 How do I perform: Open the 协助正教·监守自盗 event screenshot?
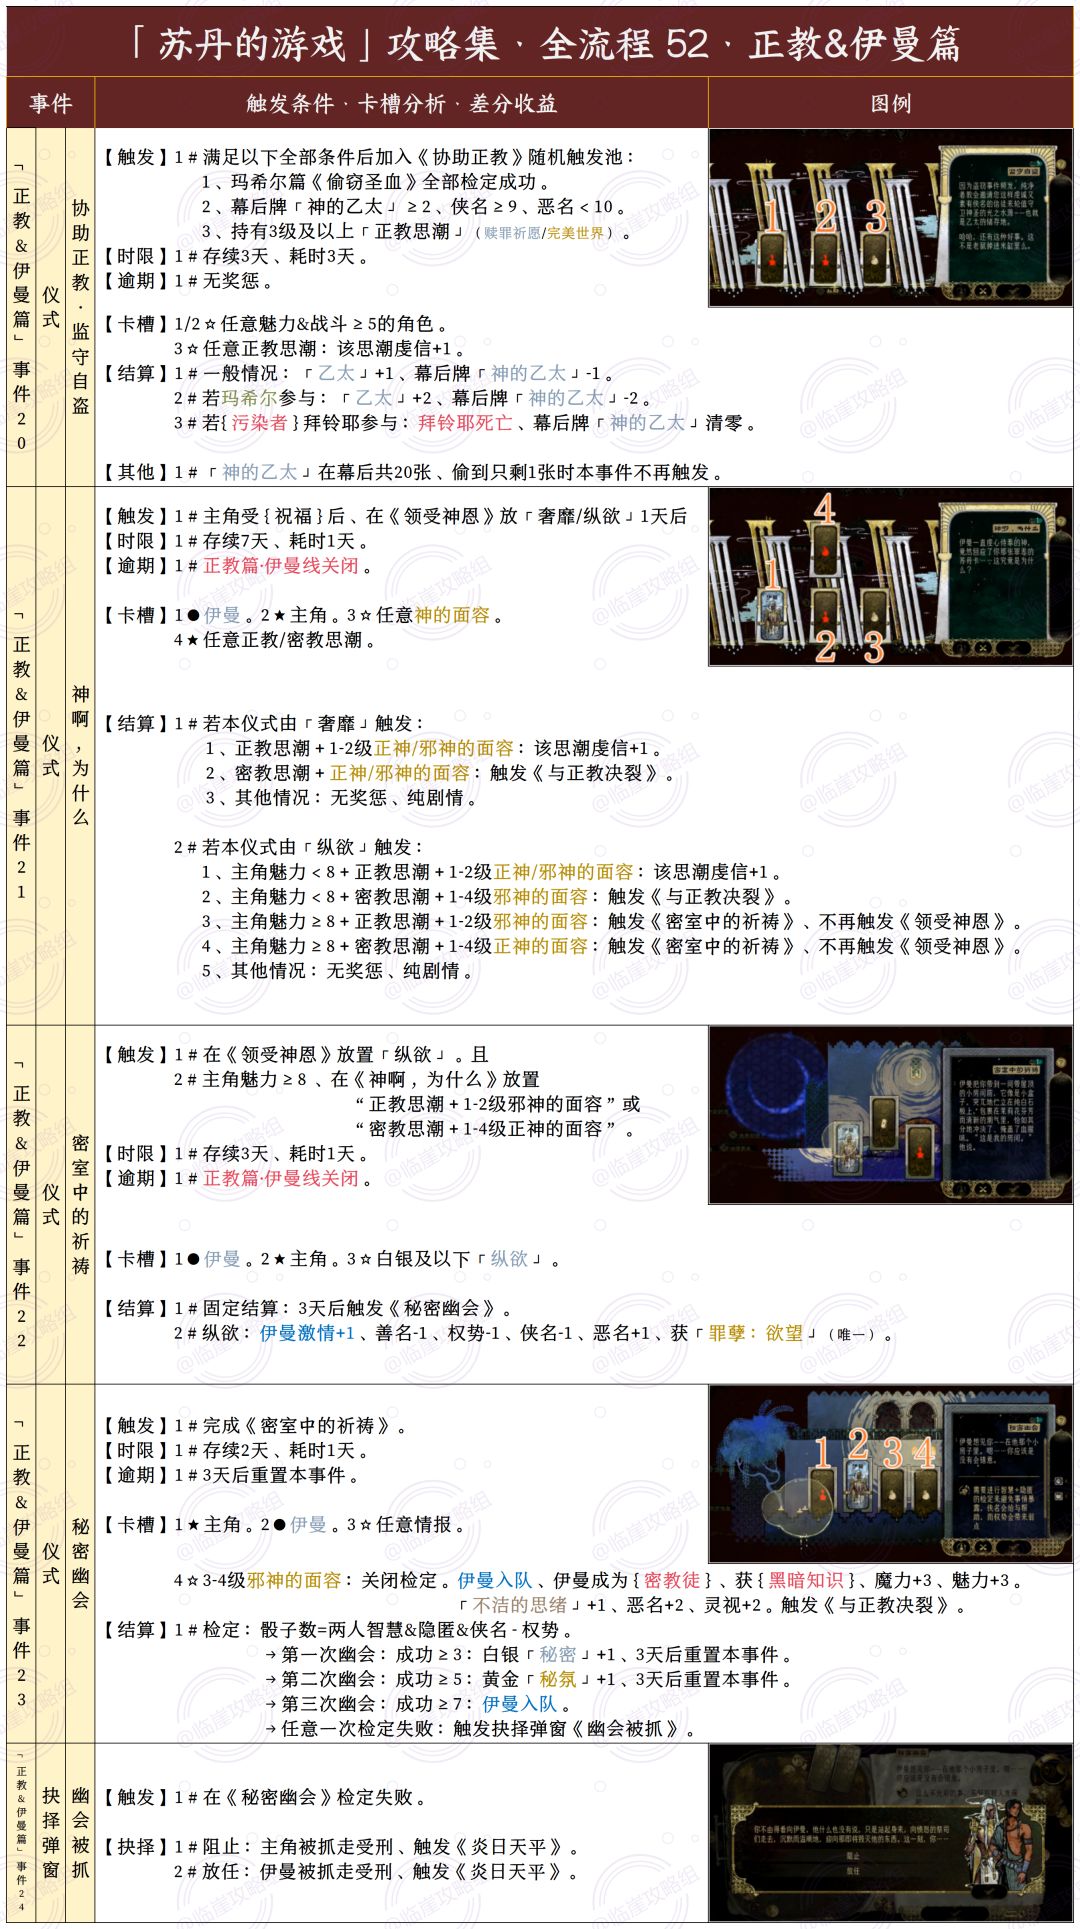click(891, 218)
